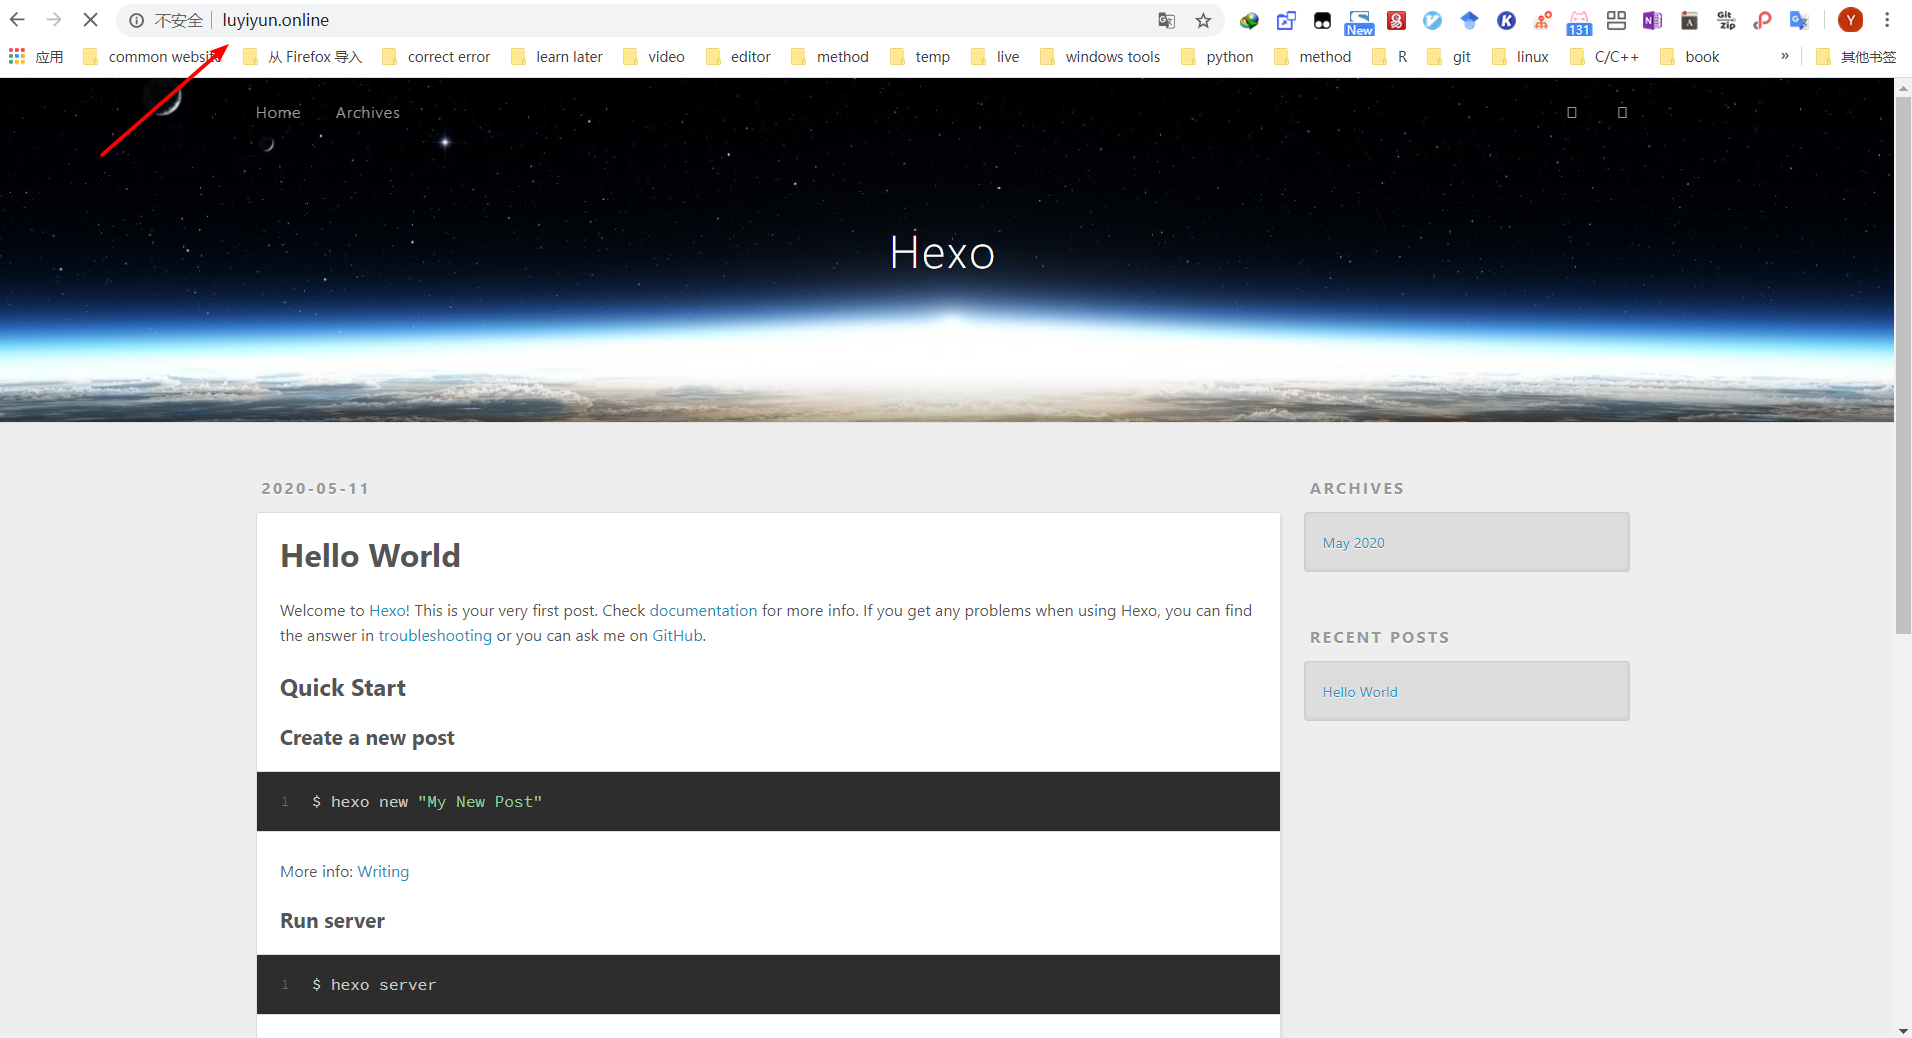Image resolution: width=1912 pixels, height=1038 pixels.
Task: Open the red square extension icon
Action: pos(1397,20)
